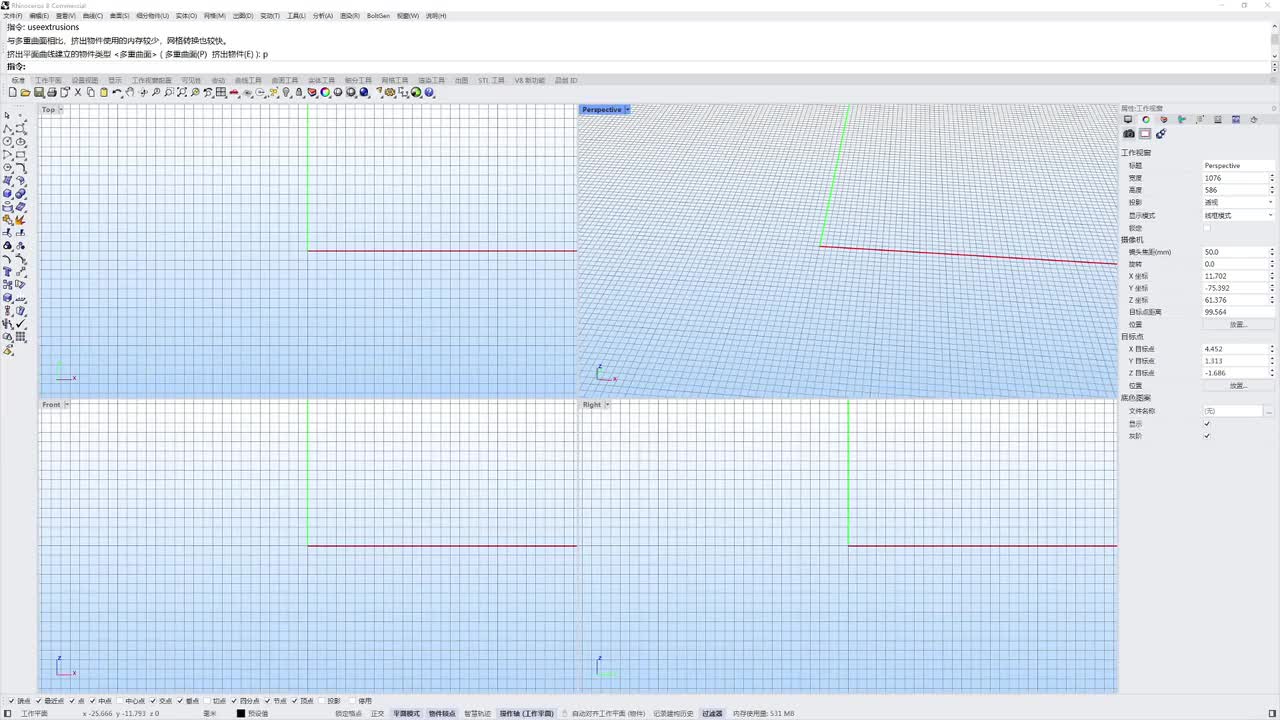Toggle 正交 in the status bar
The image size is (1280, 720).
coord(377,714)
